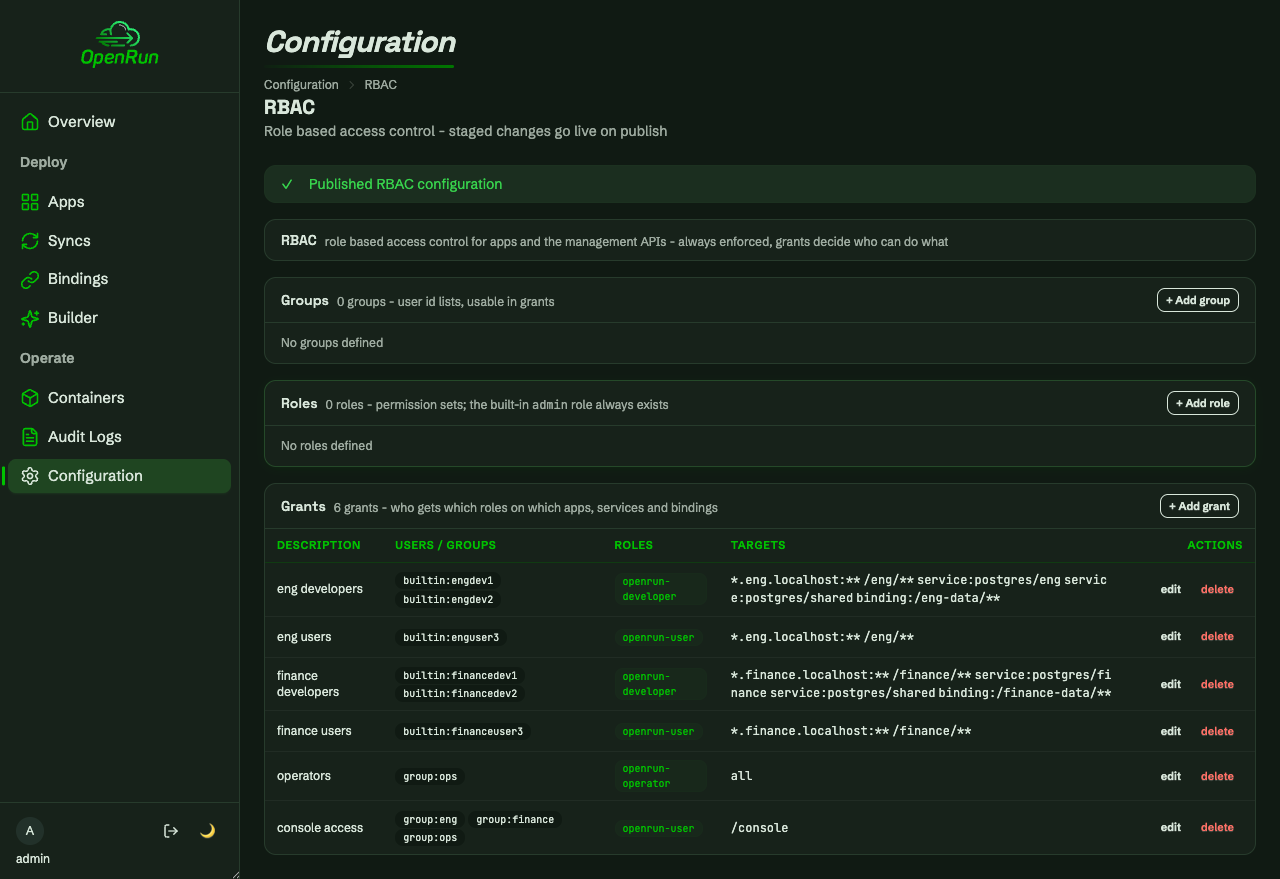The image size is (1280, 879).
Task: Edit the console access grant
Action: pos(1171,827)
